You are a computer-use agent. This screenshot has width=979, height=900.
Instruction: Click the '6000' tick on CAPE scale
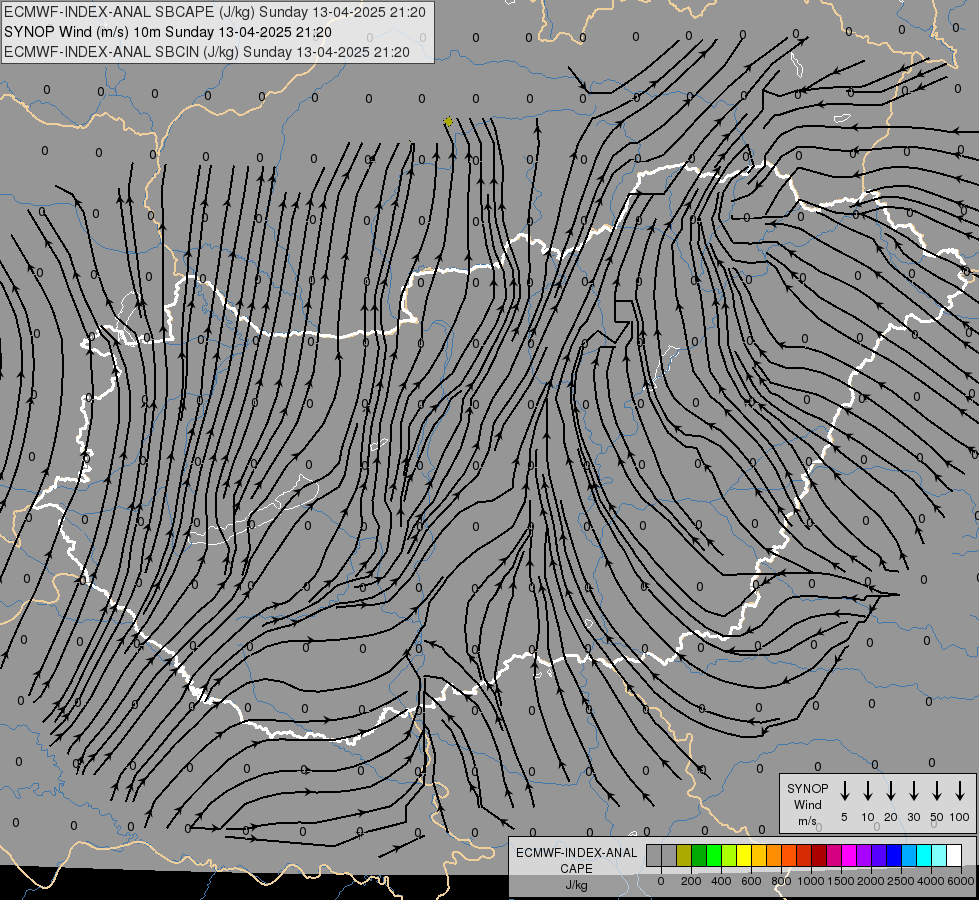(x=961, y=881)
